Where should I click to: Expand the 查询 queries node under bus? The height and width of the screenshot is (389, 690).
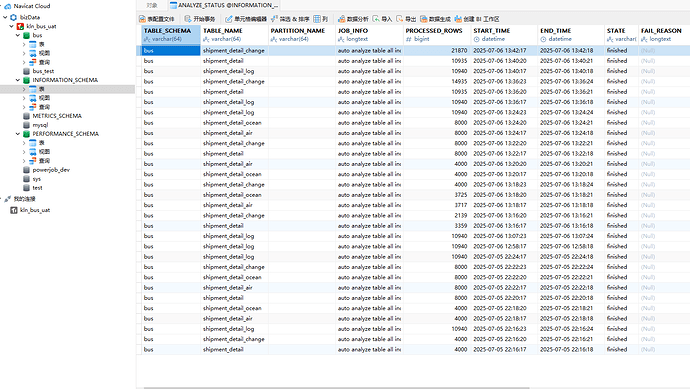[x=24, y=62]
